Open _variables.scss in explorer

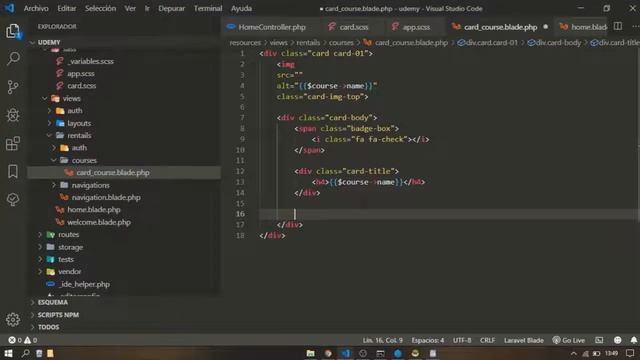point(91,61)
